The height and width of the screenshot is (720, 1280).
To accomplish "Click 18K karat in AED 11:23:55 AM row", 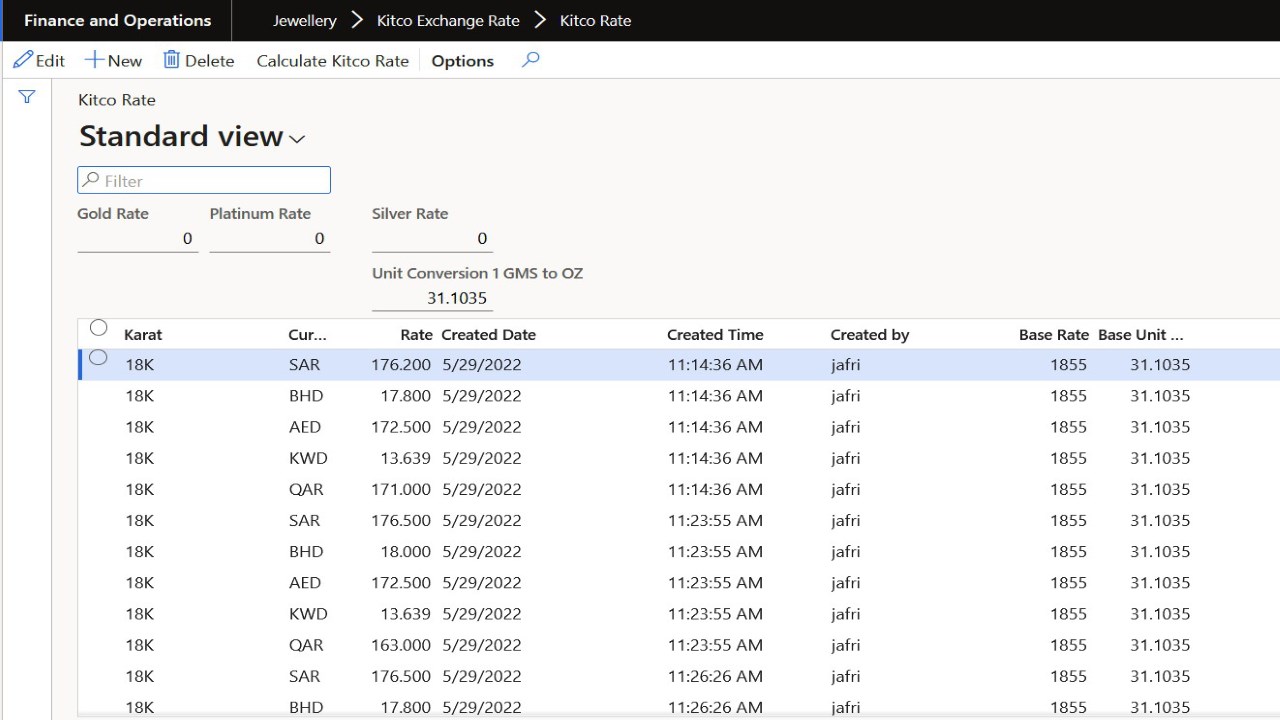I will coord(140,582).
